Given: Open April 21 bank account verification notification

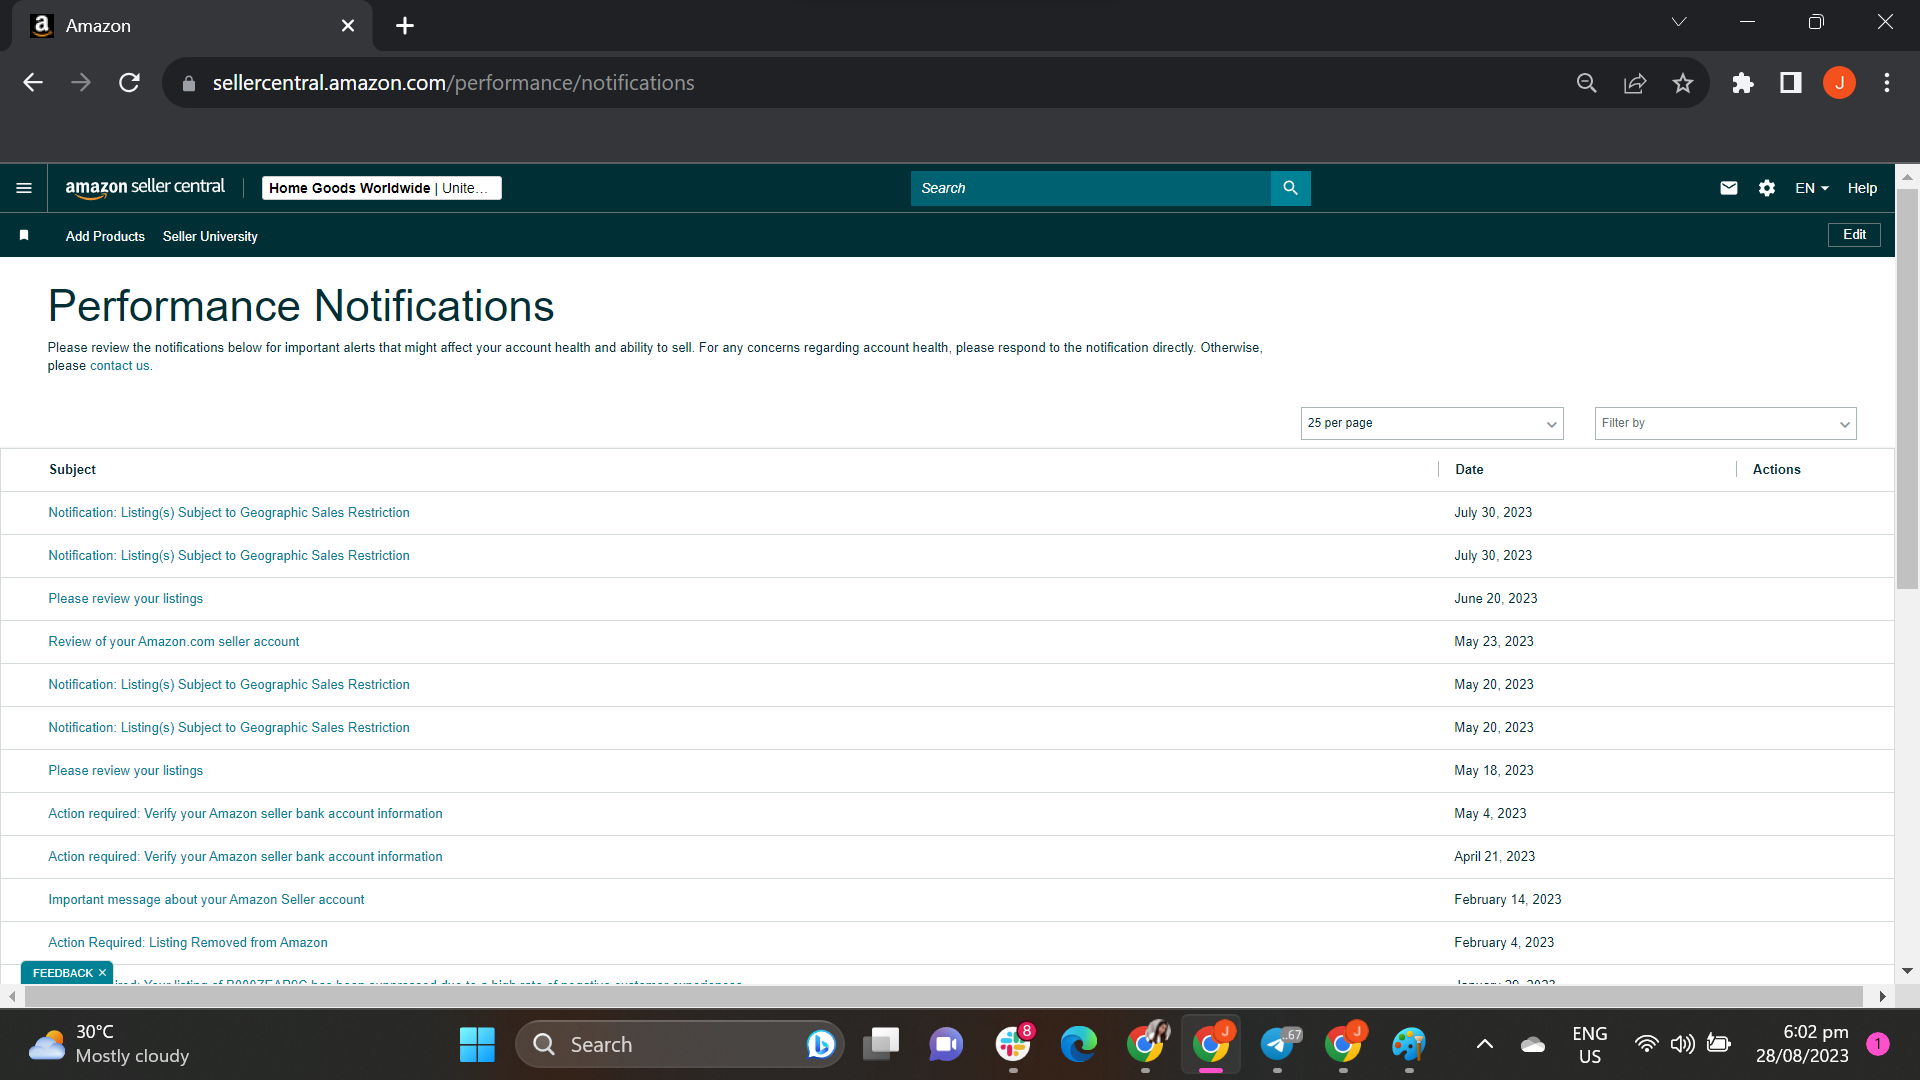Looking at the screenshot, I should [245, 857].
